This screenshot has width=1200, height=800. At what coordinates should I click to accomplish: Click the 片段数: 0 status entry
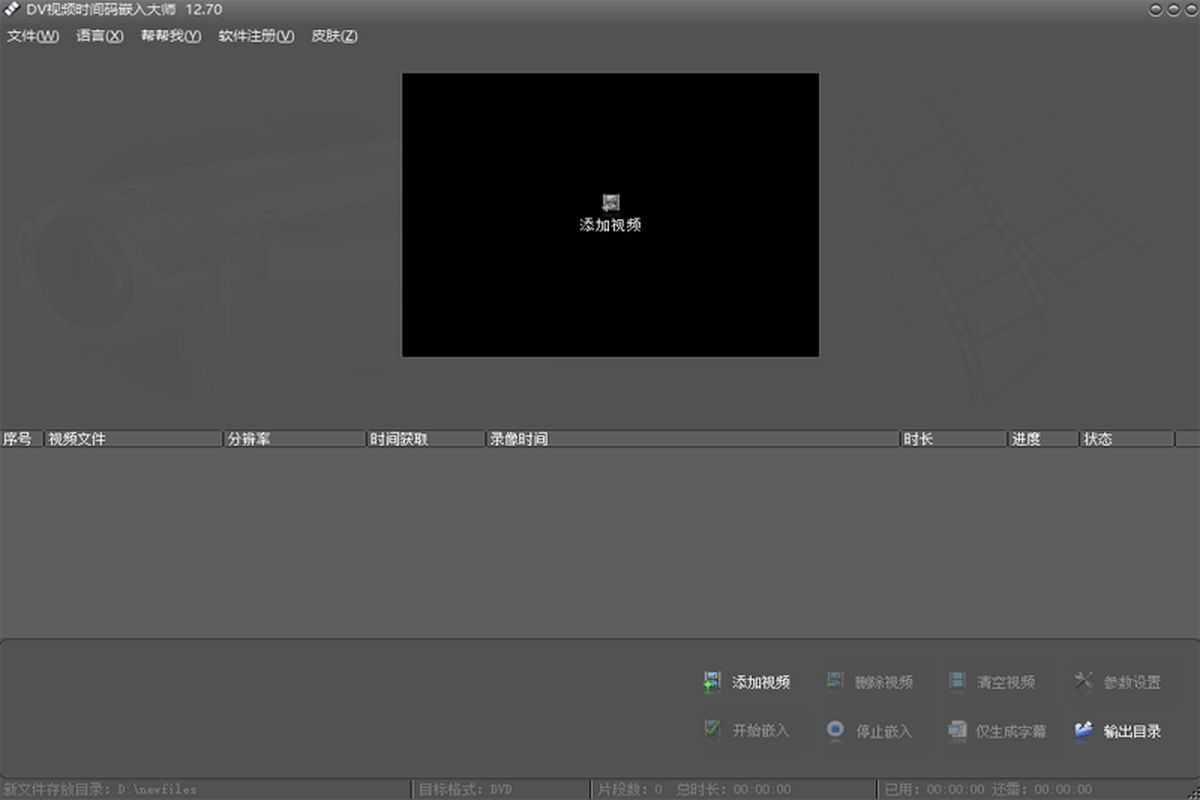click(x=630, y=790)
